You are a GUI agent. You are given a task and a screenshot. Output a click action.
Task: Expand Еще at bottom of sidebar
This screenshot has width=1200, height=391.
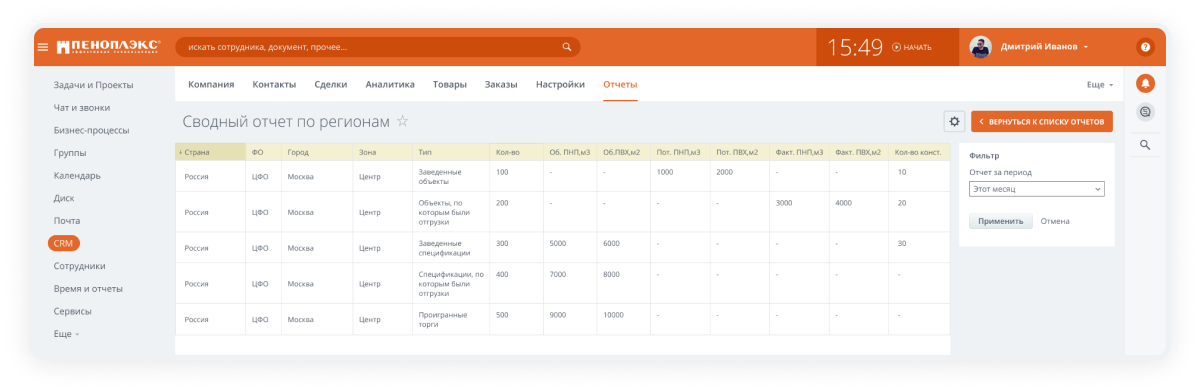tap(66, 334)
